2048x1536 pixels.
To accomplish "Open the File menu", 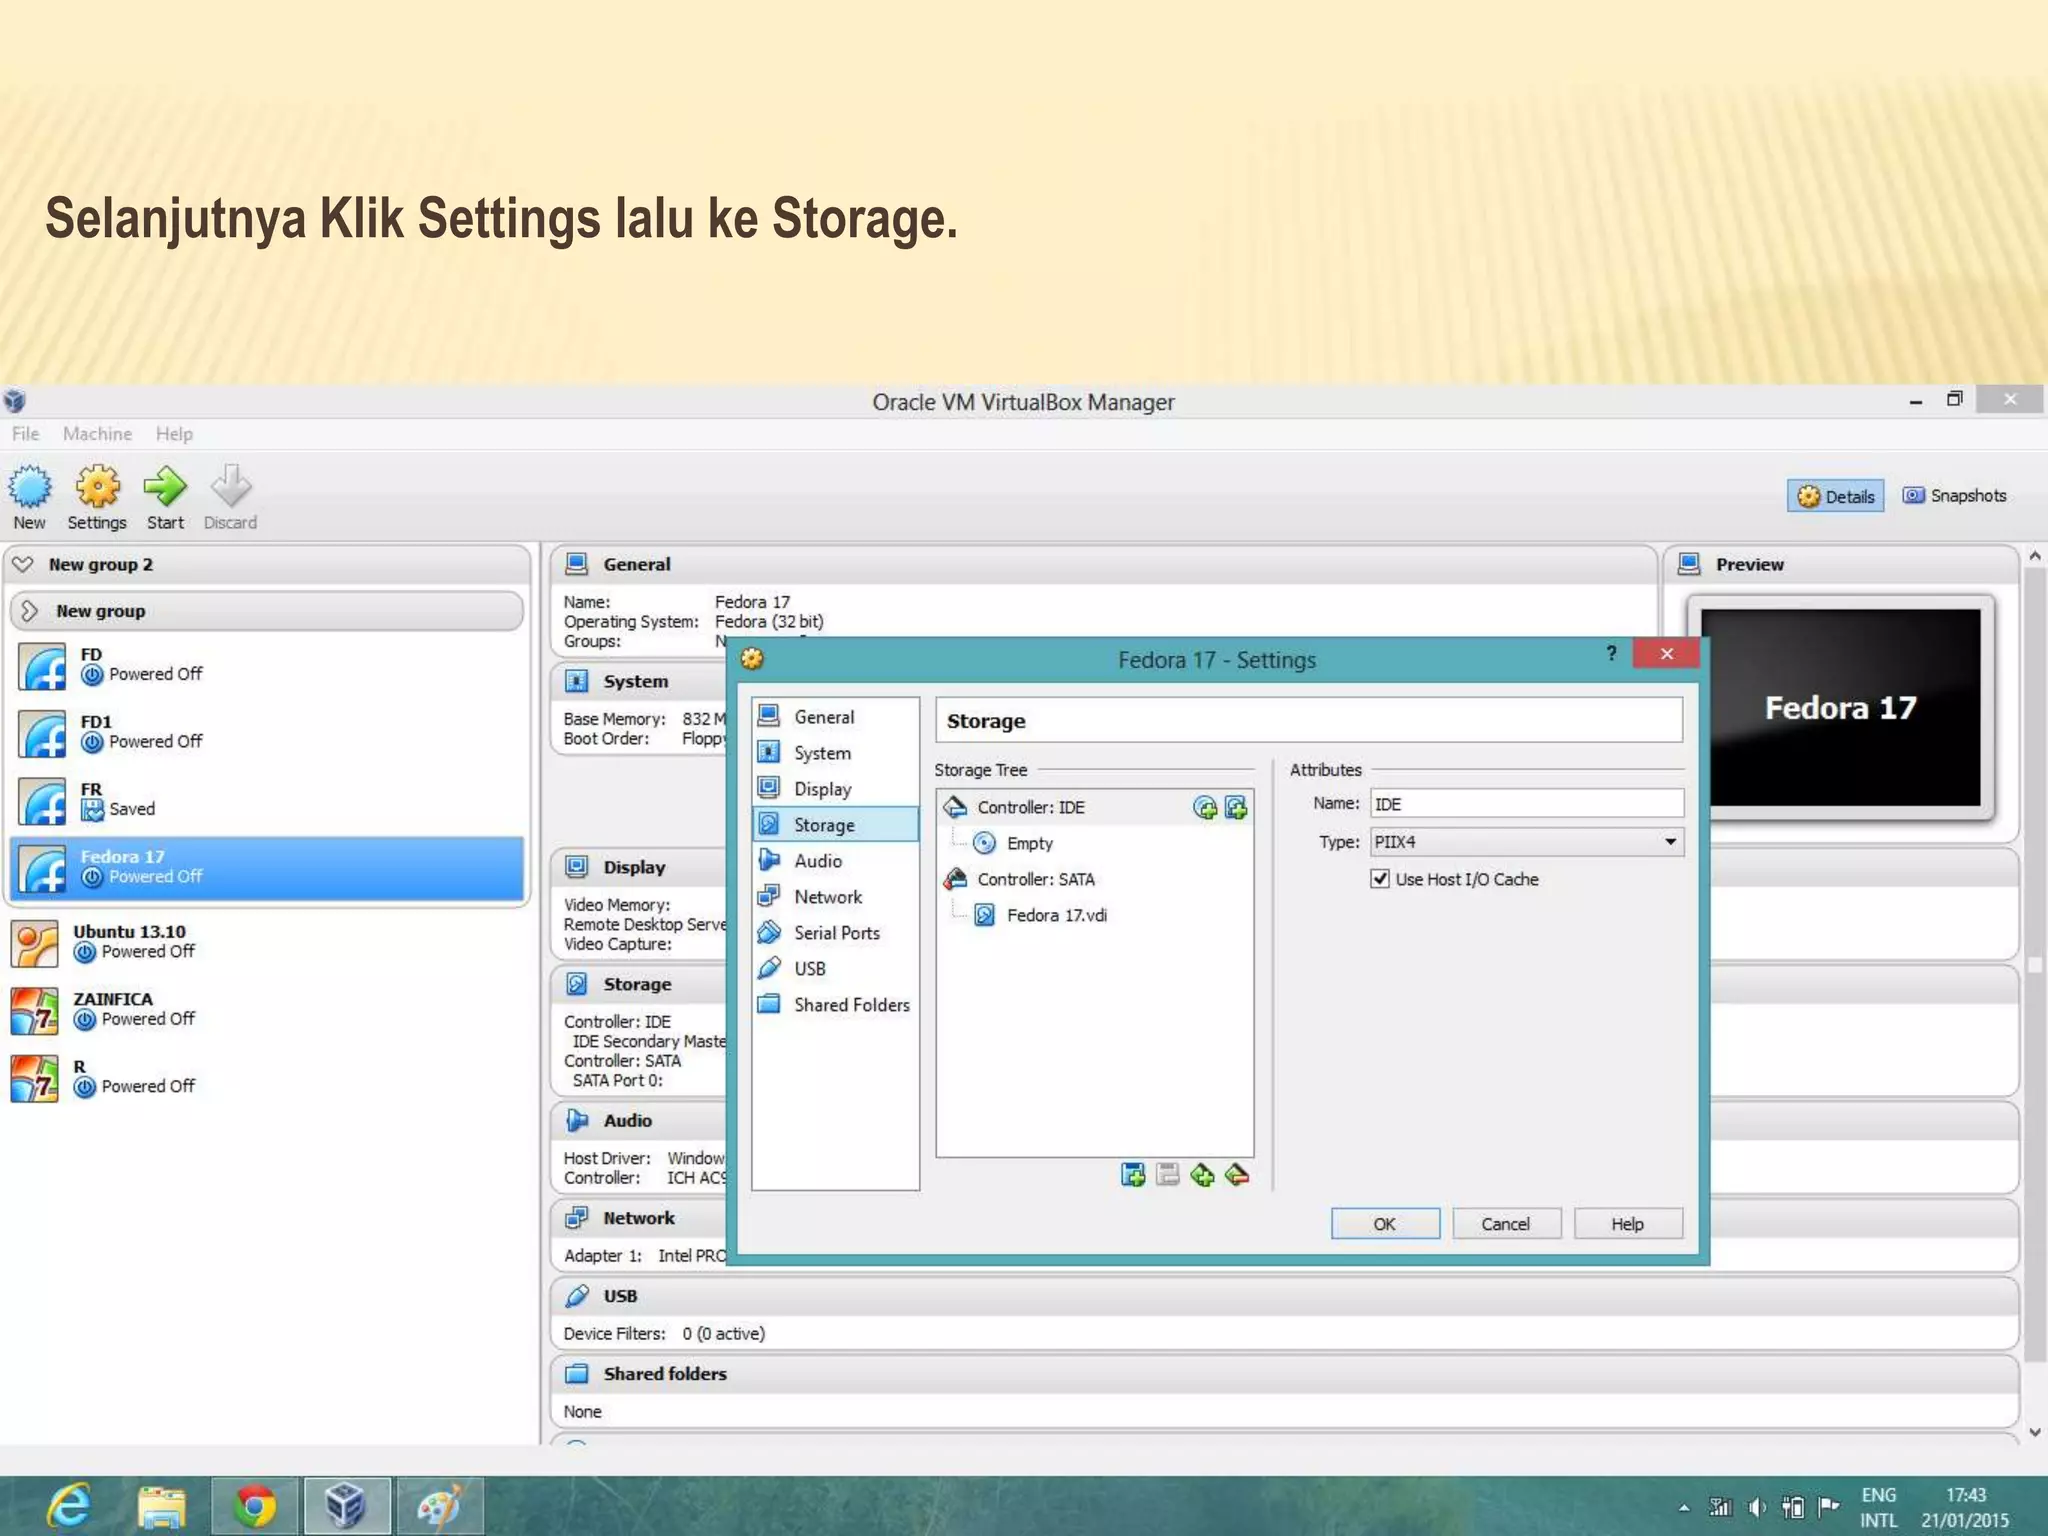I will [26, 434].
